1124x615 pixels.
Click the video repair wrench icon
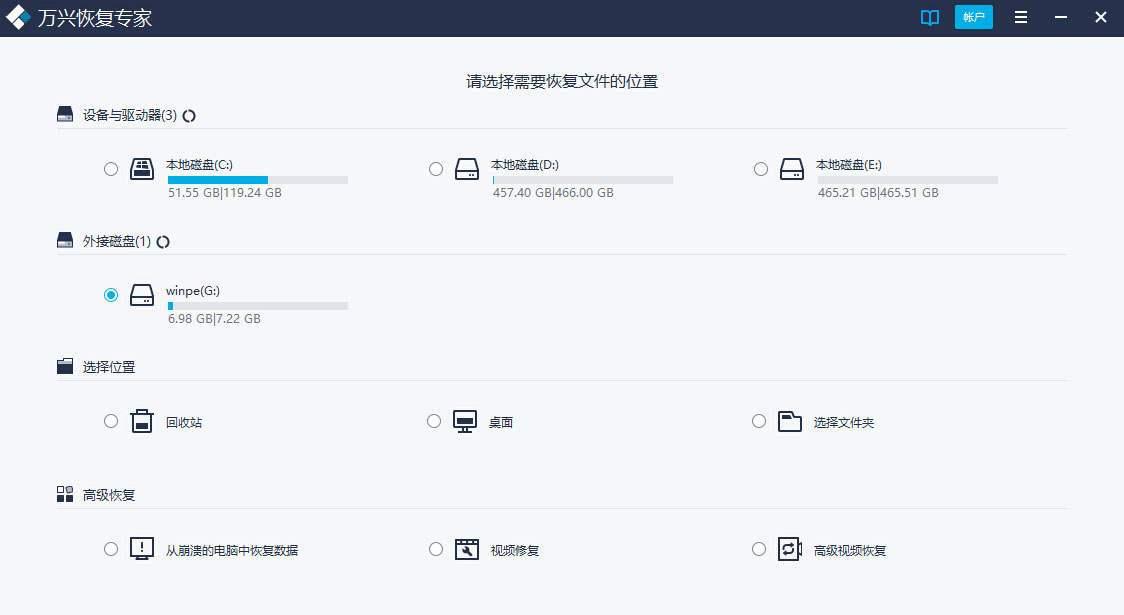tap(467, 549)
